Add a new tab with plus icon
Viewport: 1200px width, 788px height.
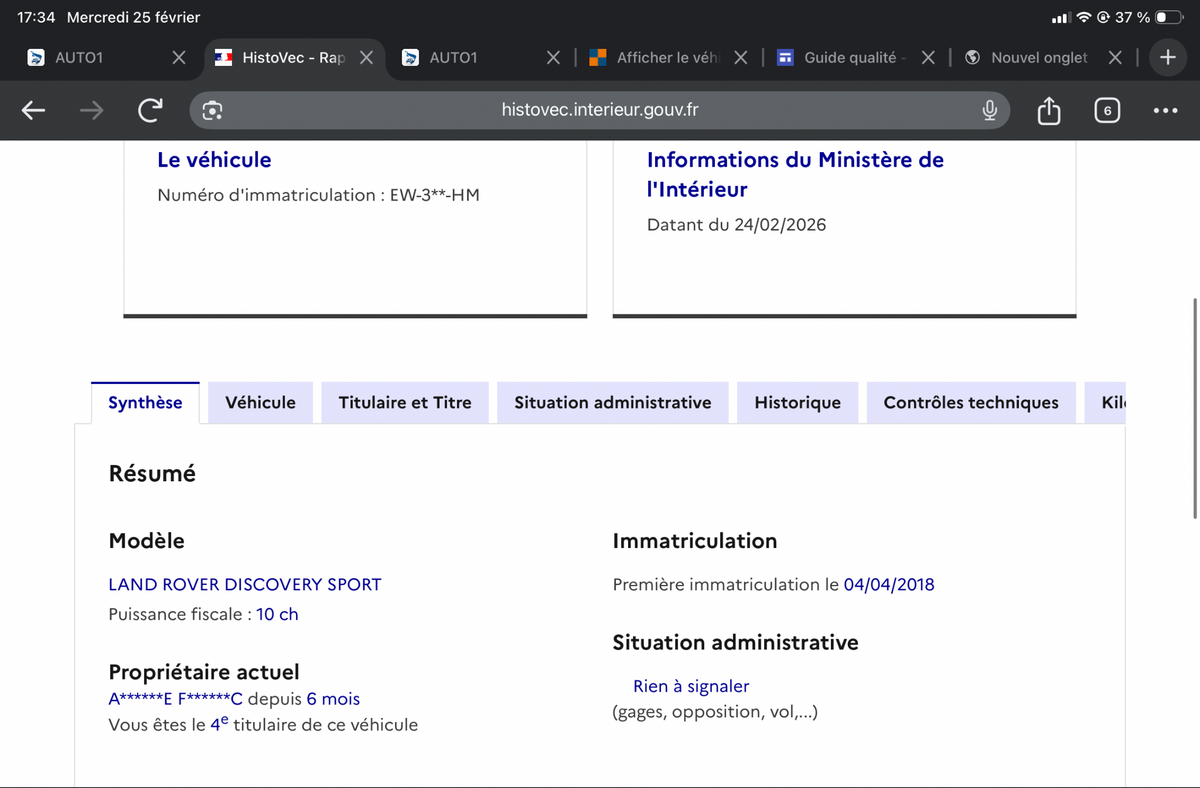point(1166,57)
